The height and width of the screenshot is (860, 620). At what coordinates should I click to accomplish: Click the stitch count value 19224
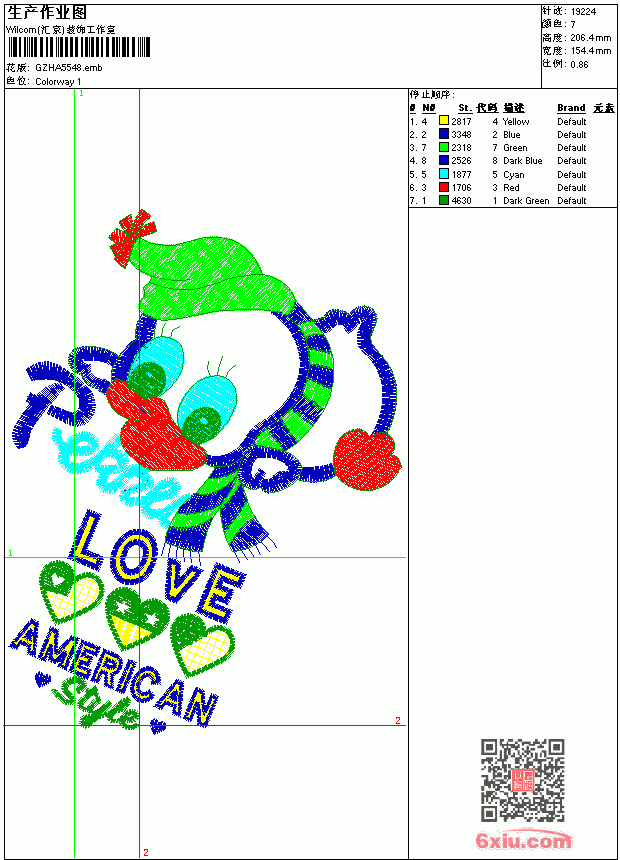click(583, 12)
